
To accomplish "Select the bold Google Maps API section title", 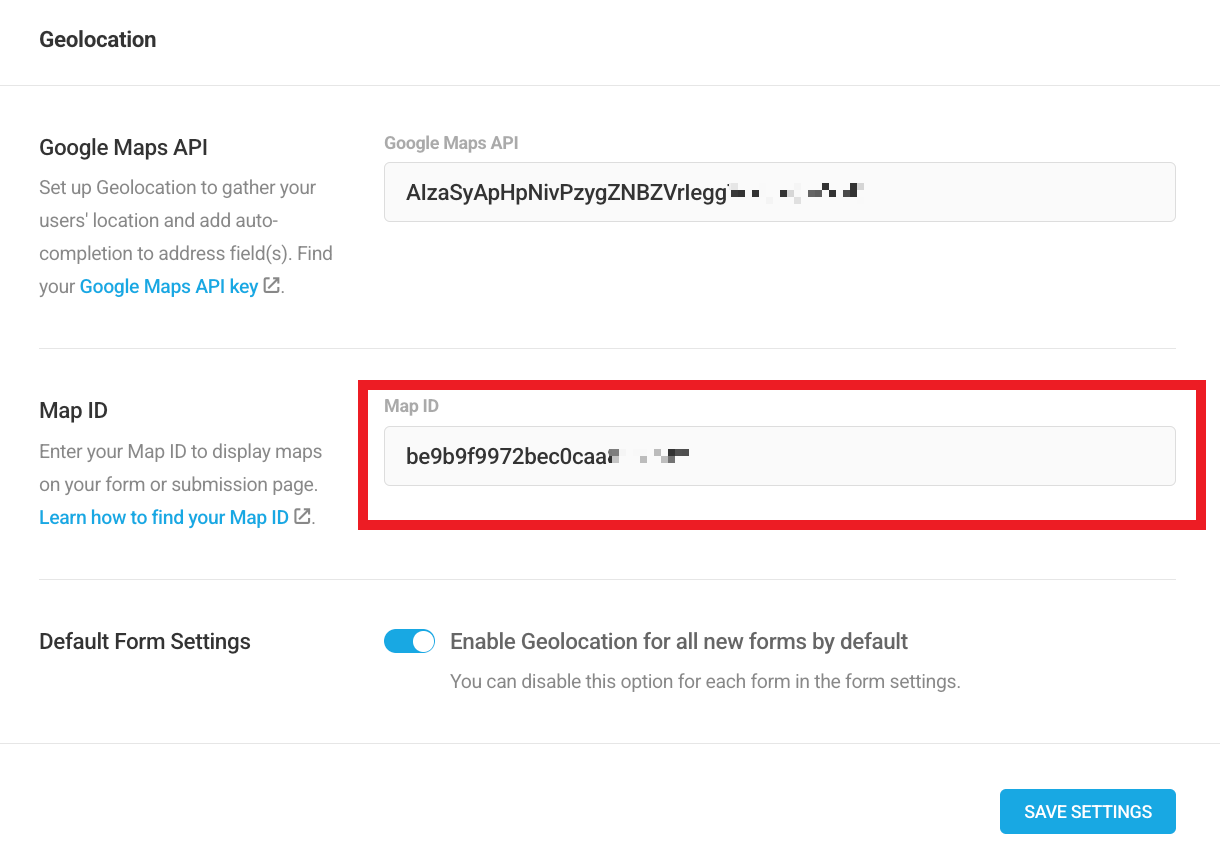I will pos(123,148).
